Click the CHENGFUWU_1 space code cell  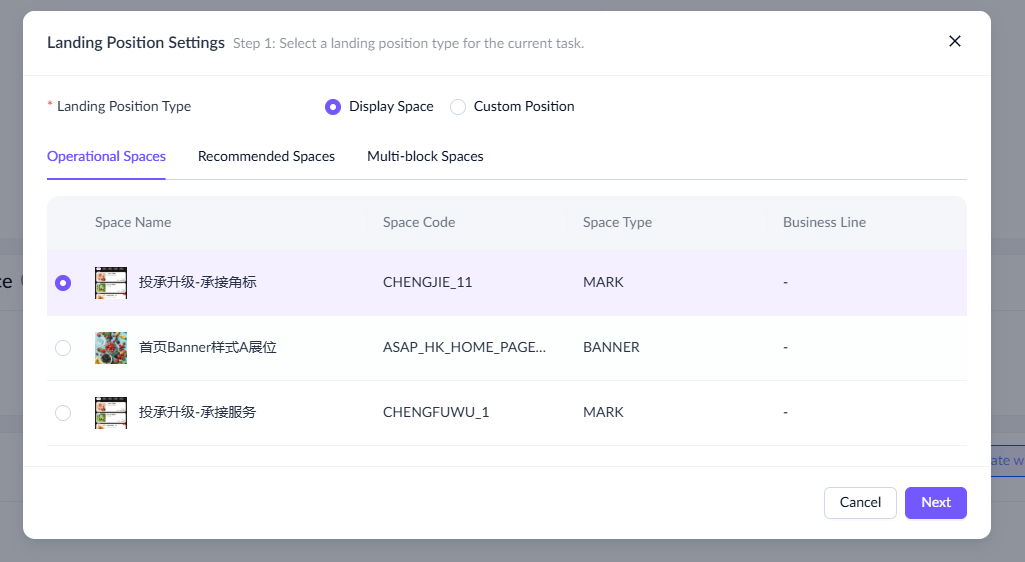pyautogui.click(x=436, y=413)
